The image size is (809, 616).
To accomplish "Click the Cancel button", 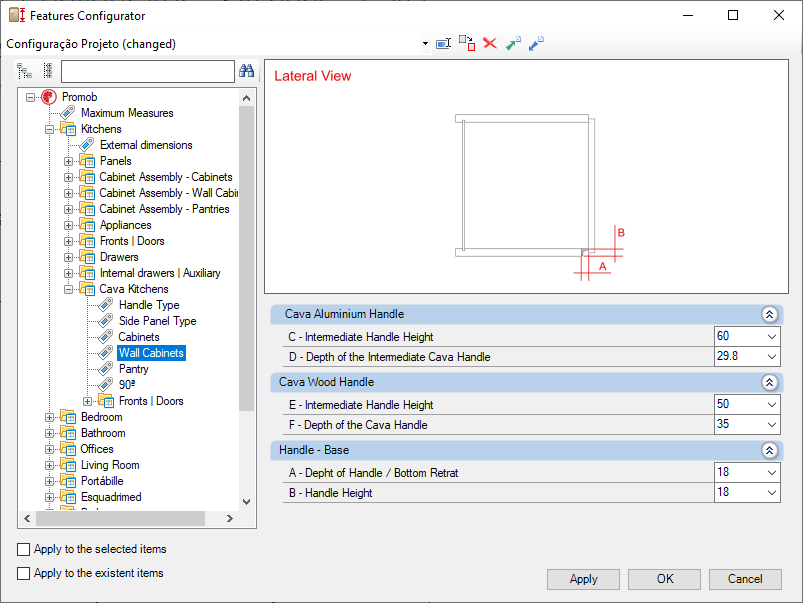I will (x=745, y=579).
